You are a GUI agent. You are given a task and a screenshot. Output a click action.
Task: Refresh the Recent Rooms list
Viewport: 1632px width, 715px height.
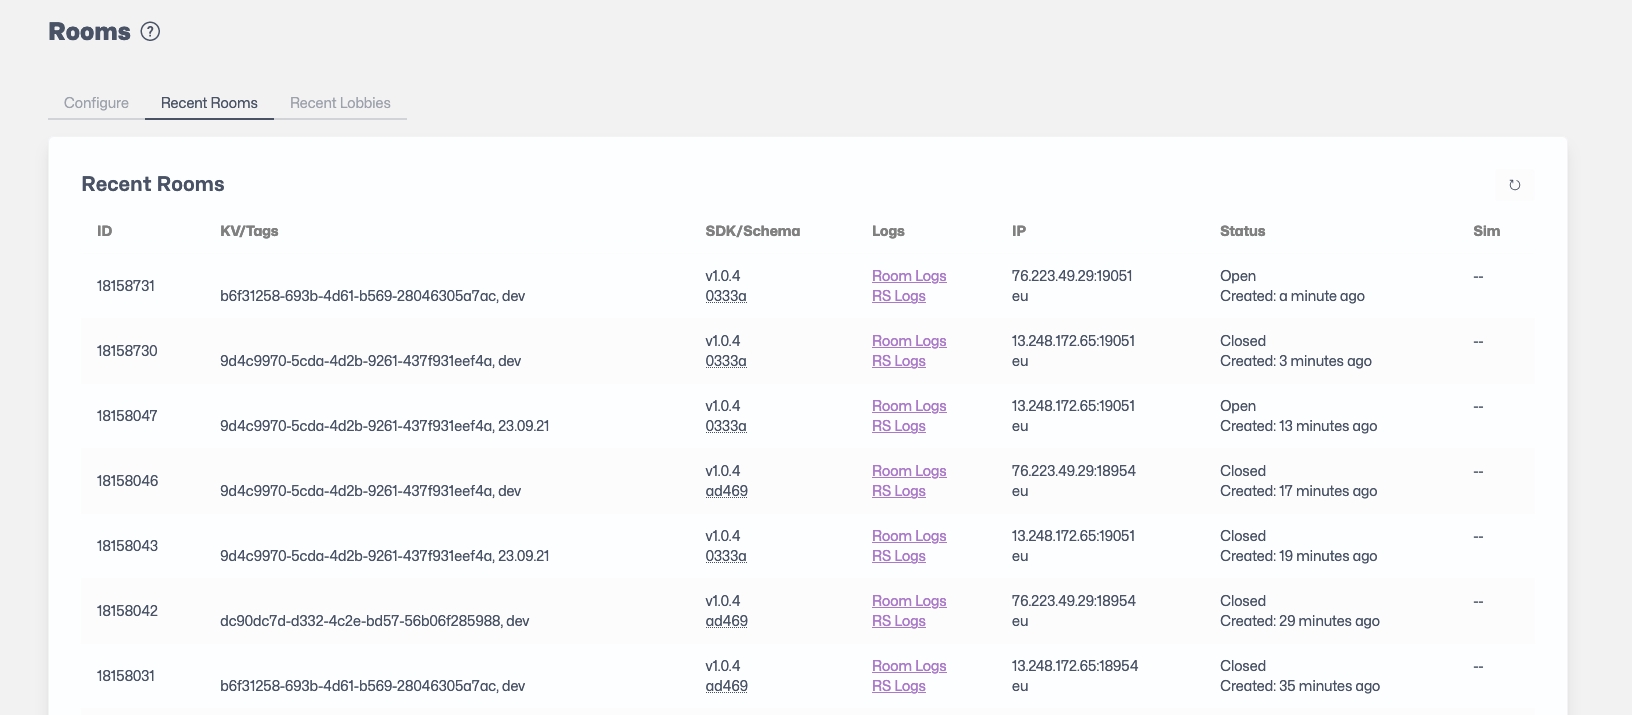(x=1514, y=185)
